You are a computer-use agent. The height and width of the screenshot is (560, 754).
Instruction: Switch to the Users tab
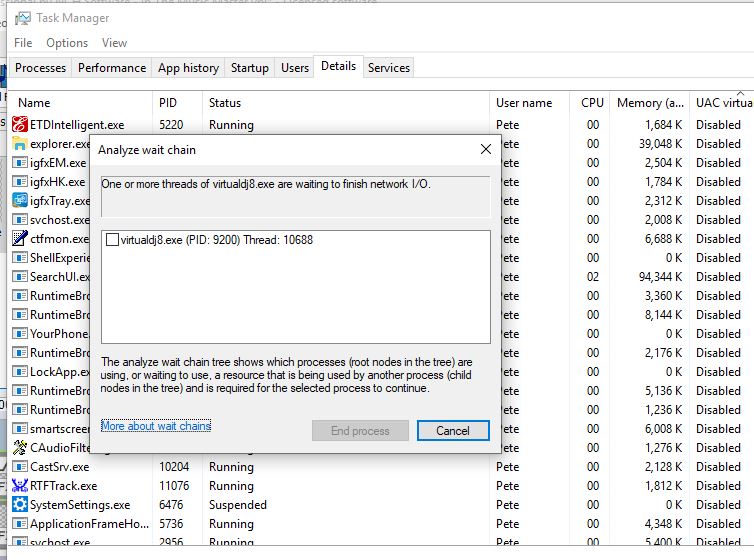[295, 68]
